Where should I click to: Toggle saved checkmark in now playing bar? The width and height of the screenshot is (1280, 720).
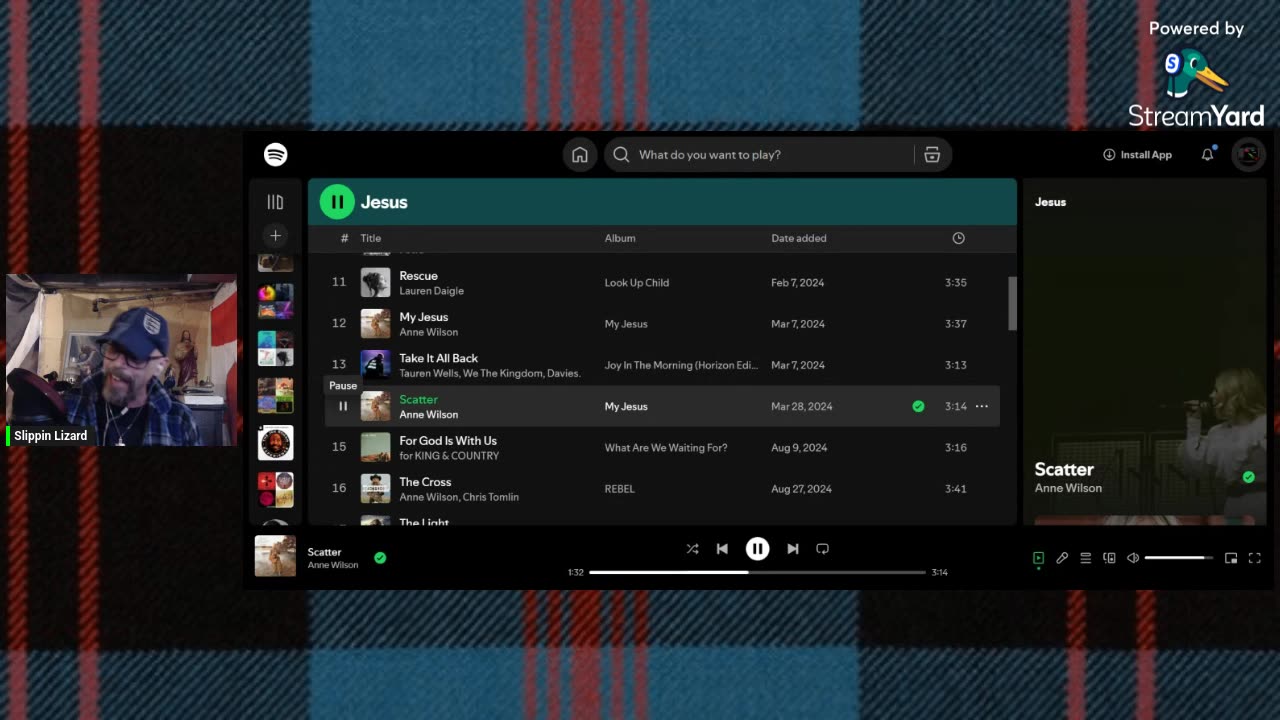tap(380, 558)
